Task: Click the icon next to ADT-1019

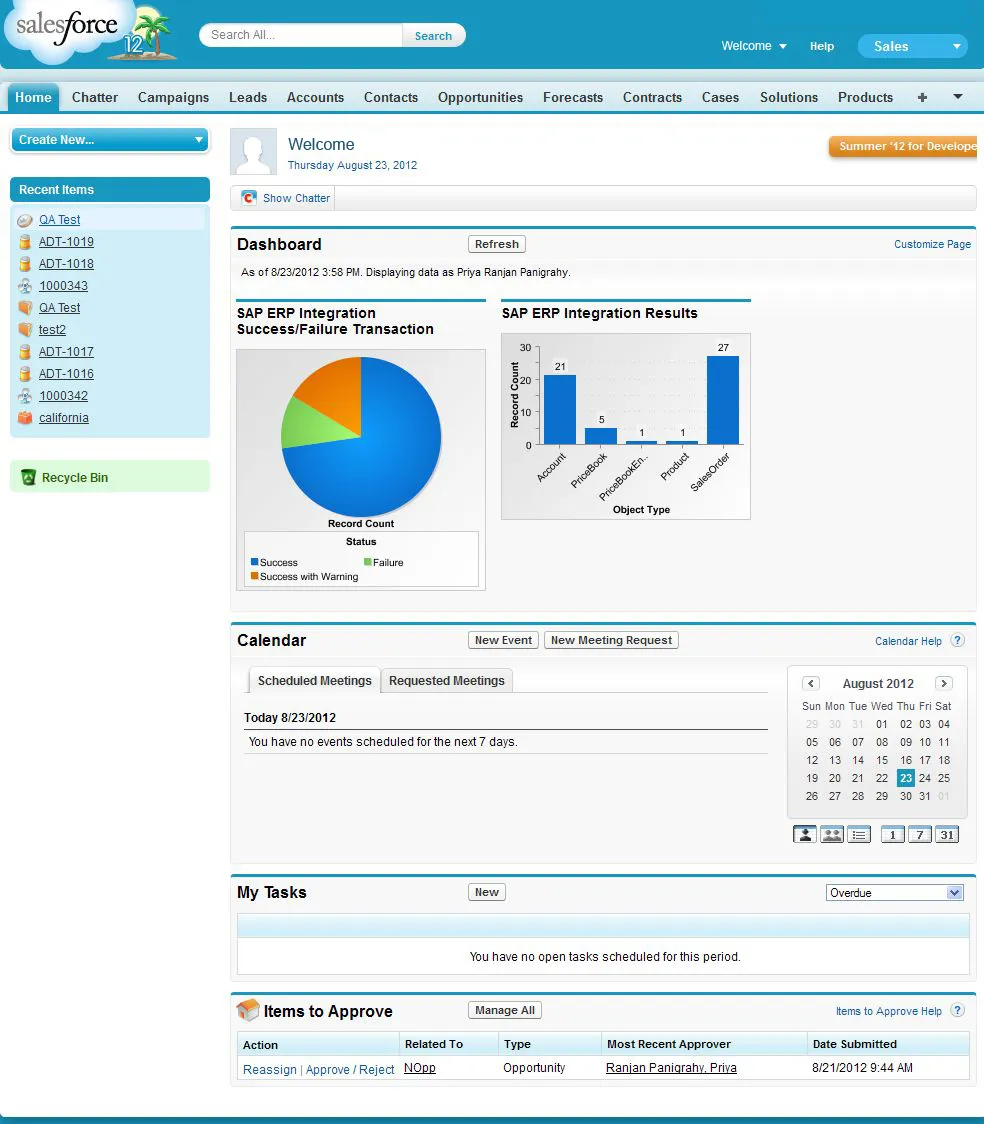Action: 25,242
